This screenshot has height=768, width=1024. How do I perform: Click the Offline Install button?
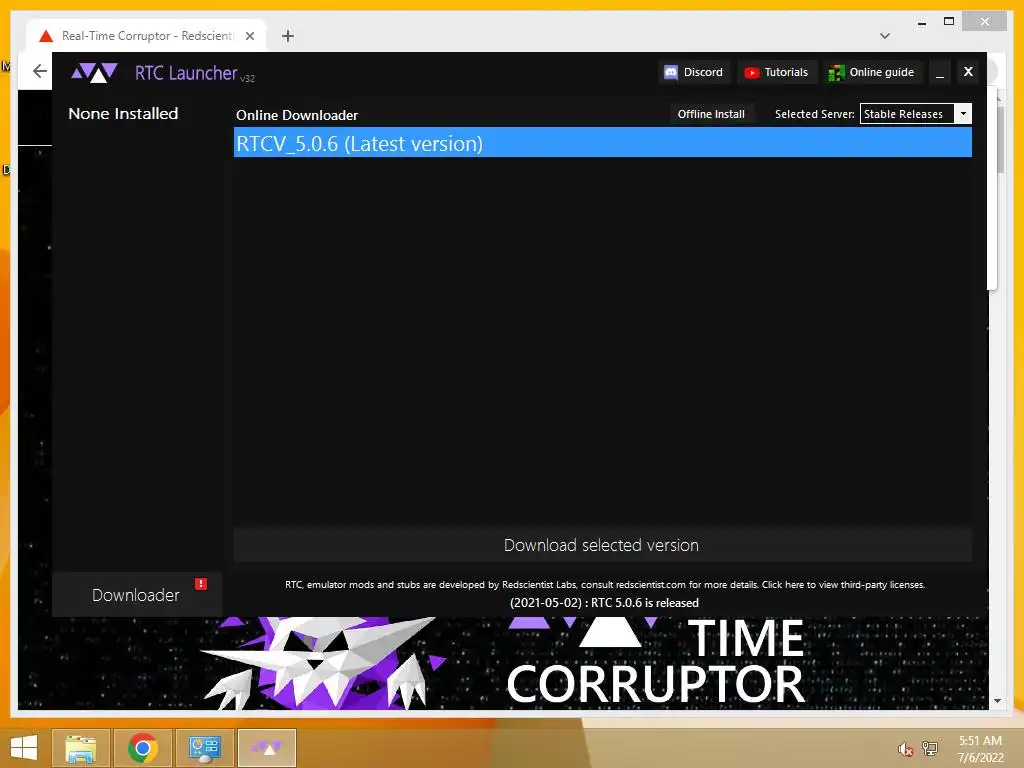point(711,114)
